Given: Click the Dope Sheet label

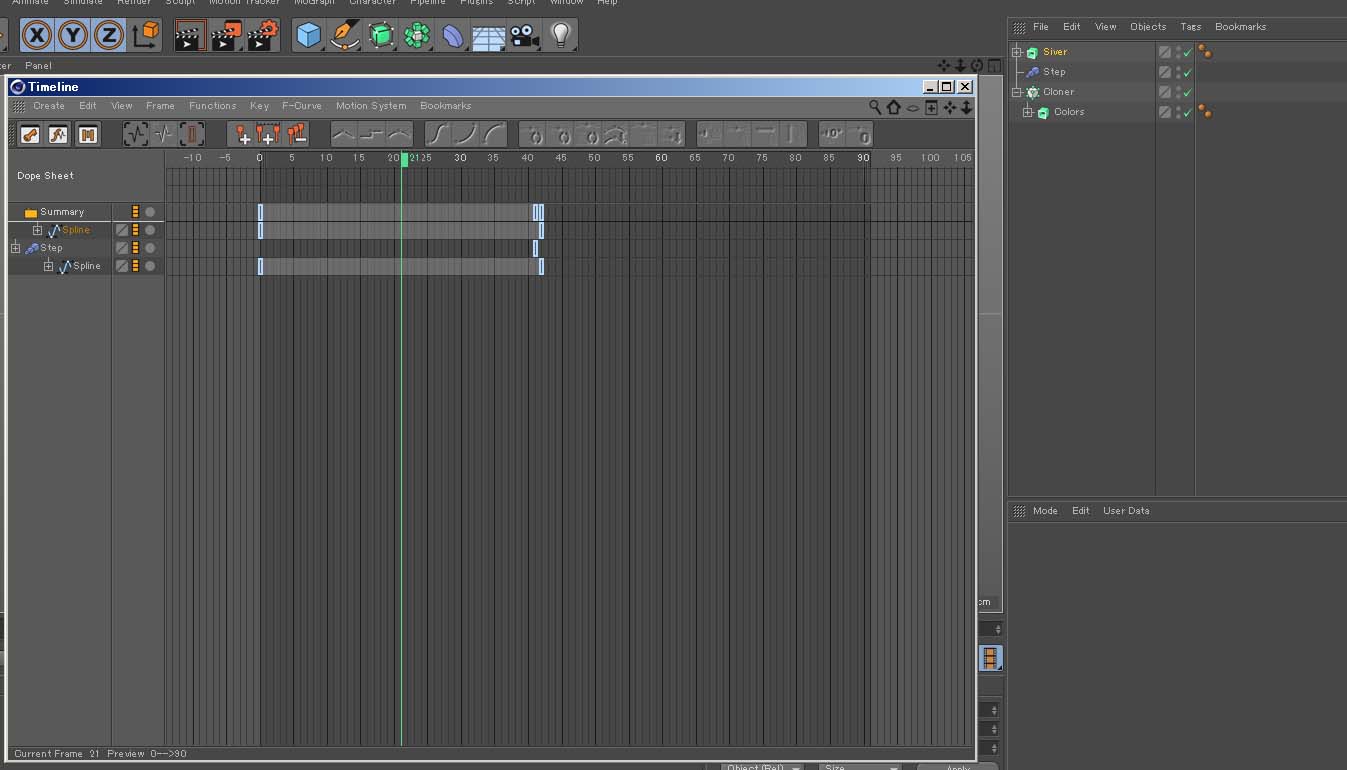Looking at the screenshot, I should (45, 176).
